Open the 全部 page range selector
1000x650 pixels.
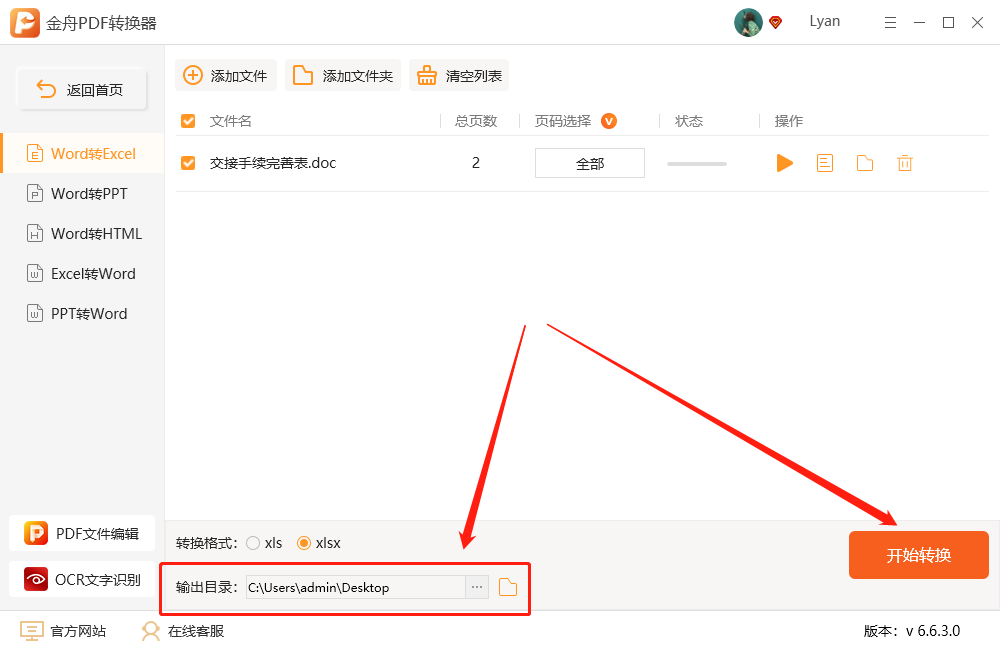(590, 163)
